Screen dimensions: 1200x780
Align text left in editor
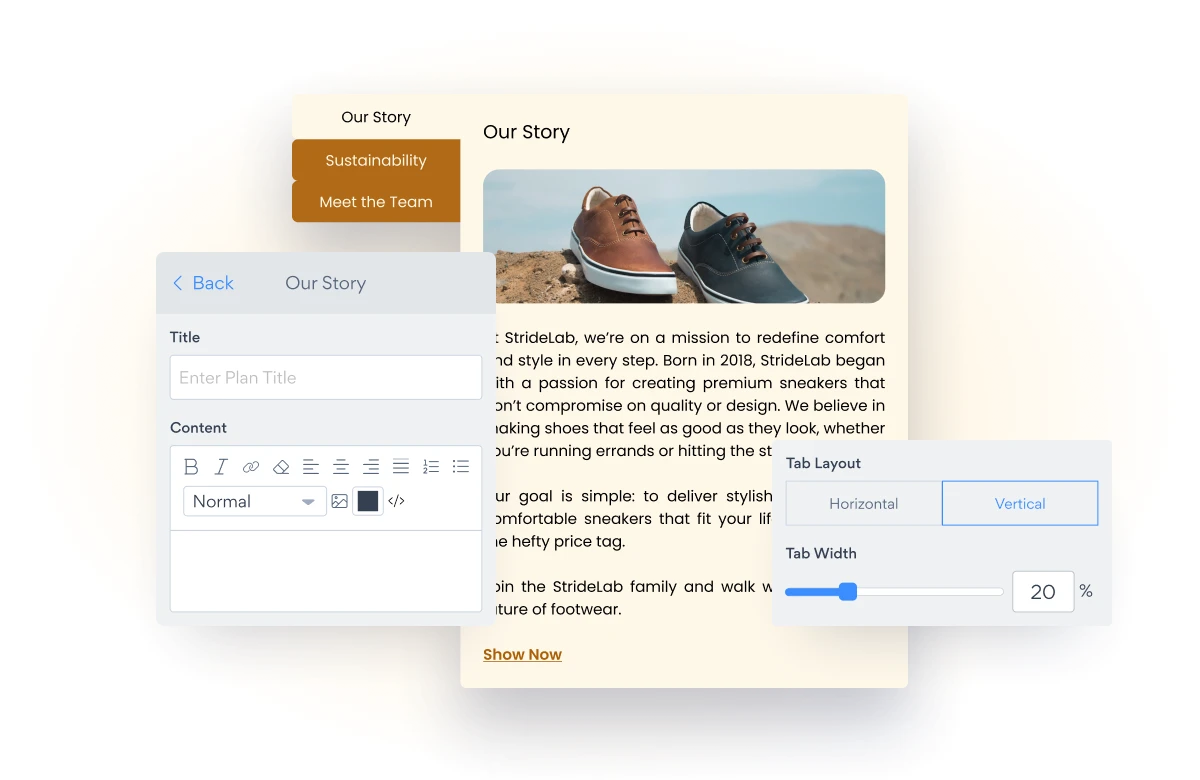click(x=311, y=467)
